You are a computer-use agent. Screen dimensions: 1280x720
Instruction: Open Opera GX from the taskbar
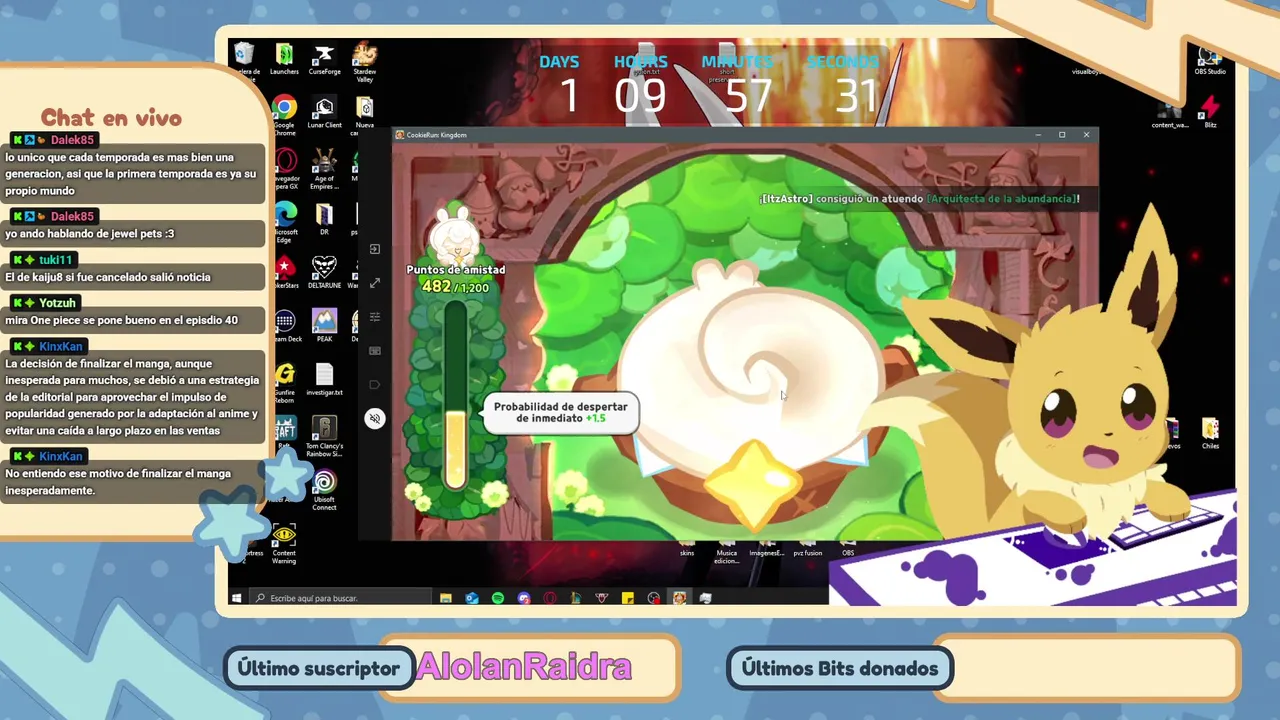tap(550, 598)
